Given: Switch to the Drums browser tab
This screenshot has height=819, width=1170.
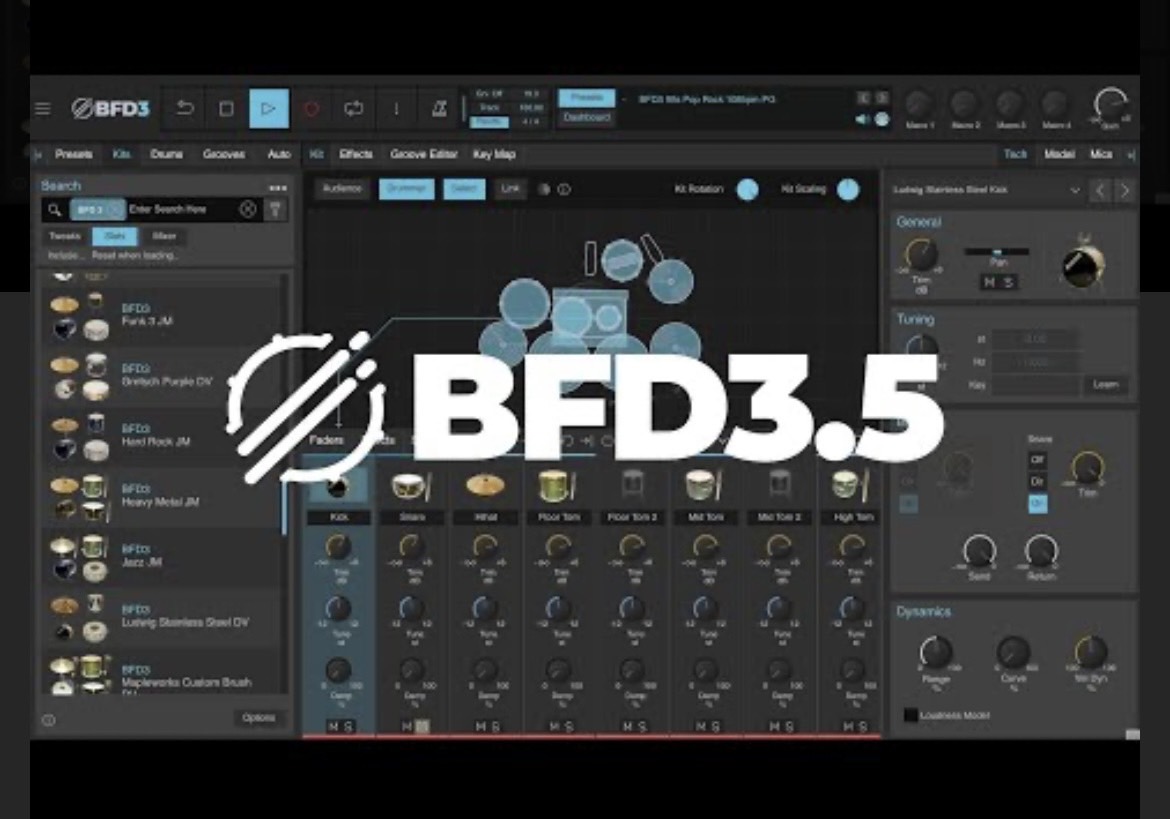Looking at the screenshot, I should click(166, 154).
